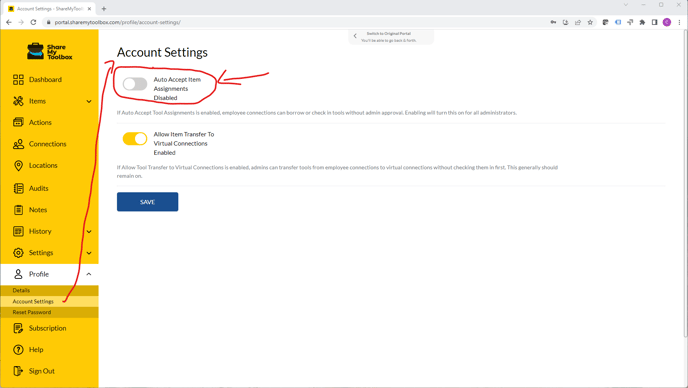Toggle the browser side panel icon
688x388 pixels.
[654, 22]
